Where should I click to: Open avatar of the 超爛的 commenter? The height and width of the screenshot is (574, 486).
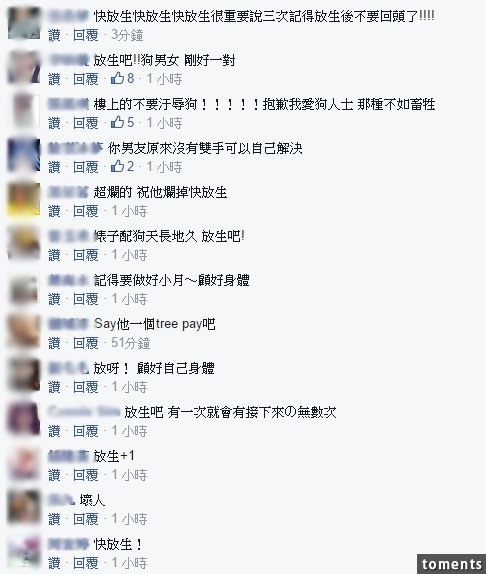point(24,199)
